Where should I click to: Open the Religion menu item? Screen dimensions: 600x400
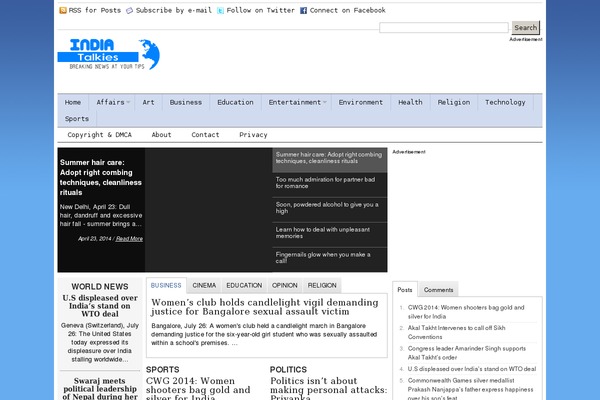coord(454,102)
